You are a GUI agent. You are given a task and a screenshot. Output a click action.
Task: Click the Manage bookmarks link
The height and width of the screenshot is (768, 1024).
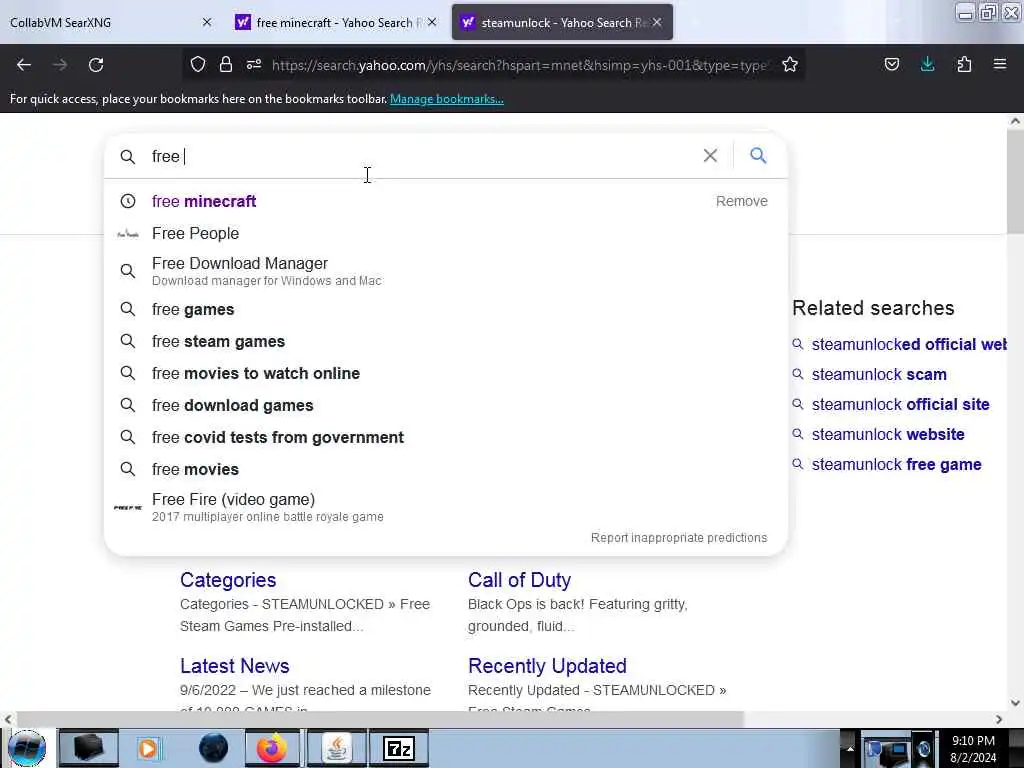click(x=447, y=99)
